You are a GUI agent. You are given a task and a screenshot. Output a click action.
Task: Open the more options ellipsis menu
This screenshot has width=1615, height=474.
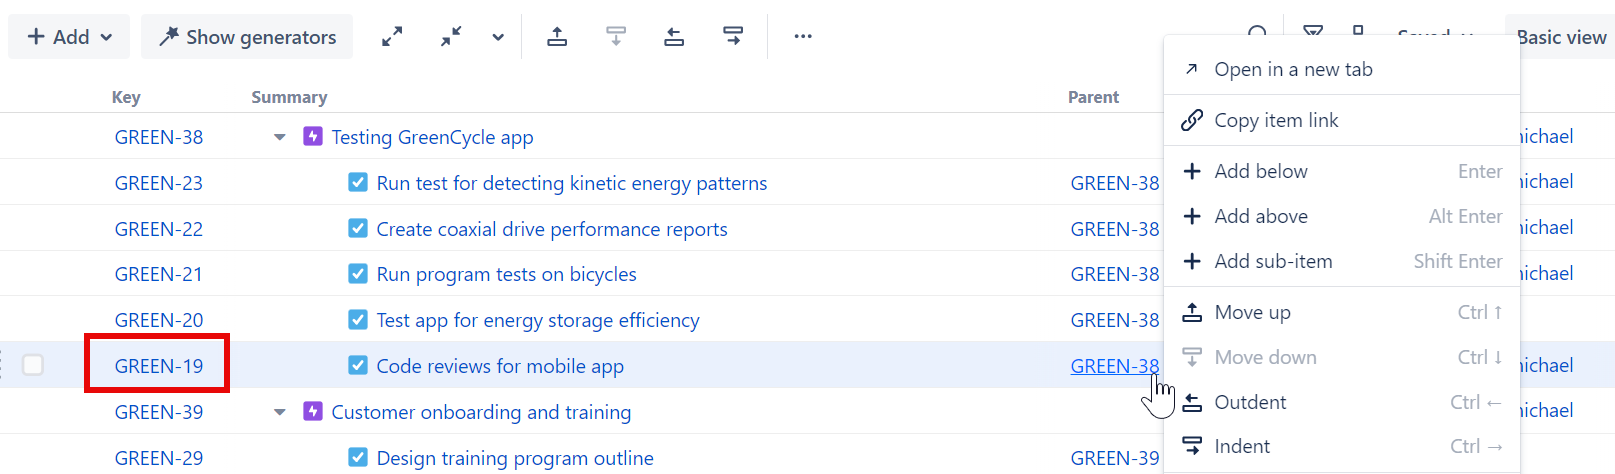pos(802,37)
